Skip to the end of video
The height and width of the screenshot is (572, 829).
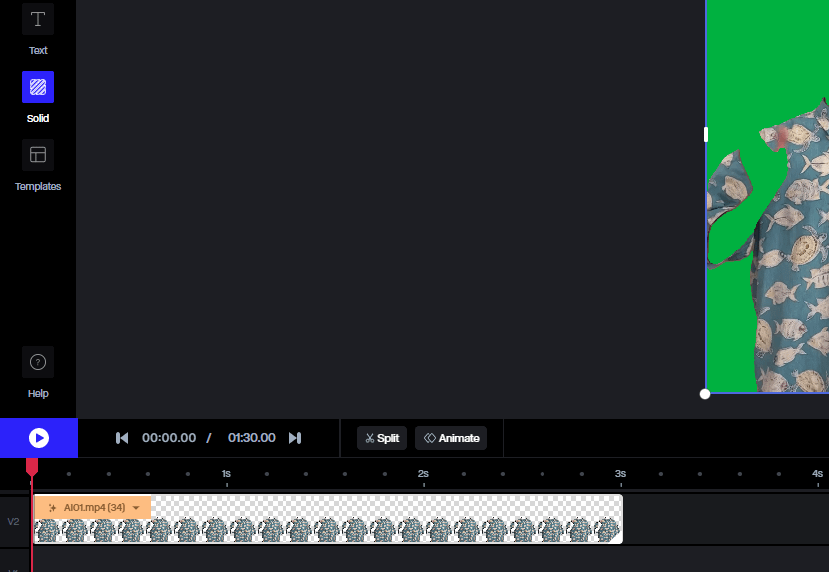[295, 438]
